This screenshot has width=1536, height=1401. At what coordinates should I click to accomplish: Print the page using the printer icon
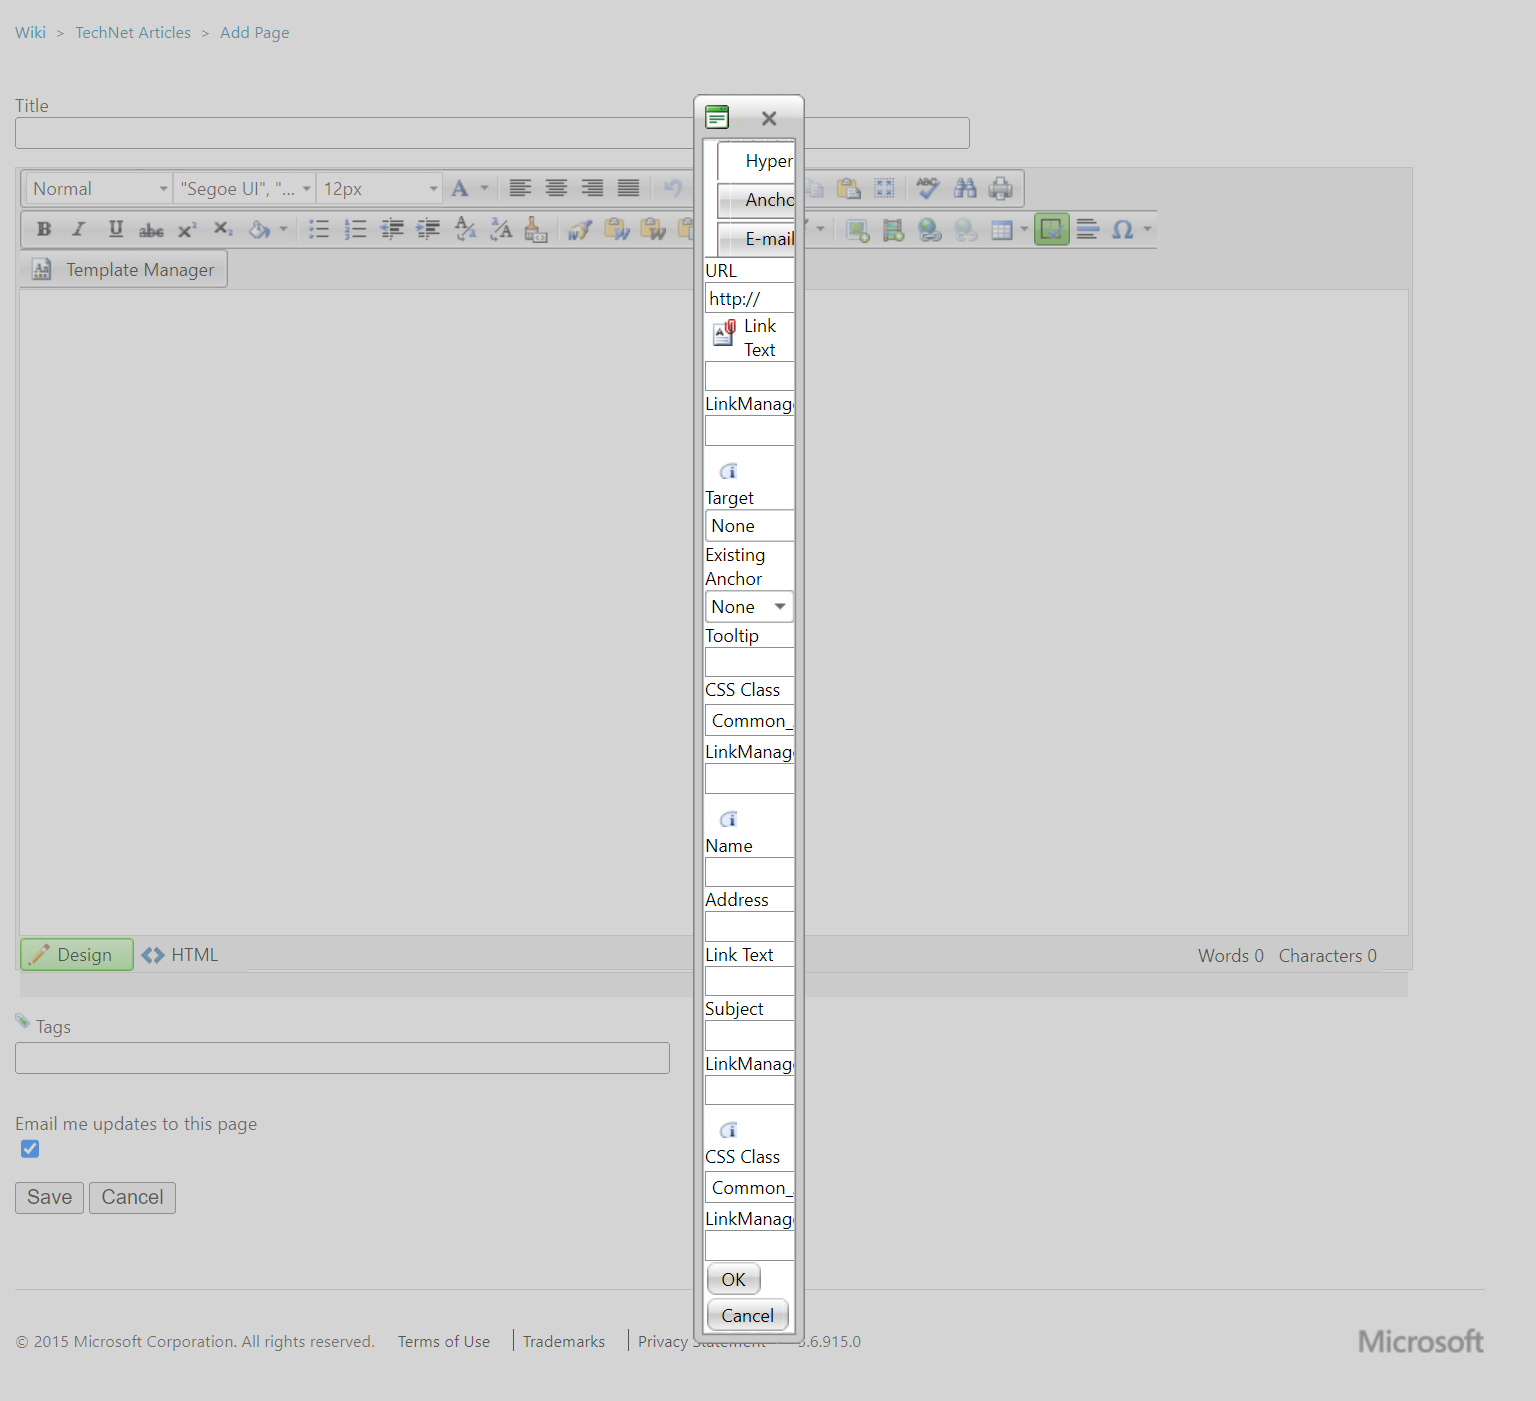(x=1001, y=188)
